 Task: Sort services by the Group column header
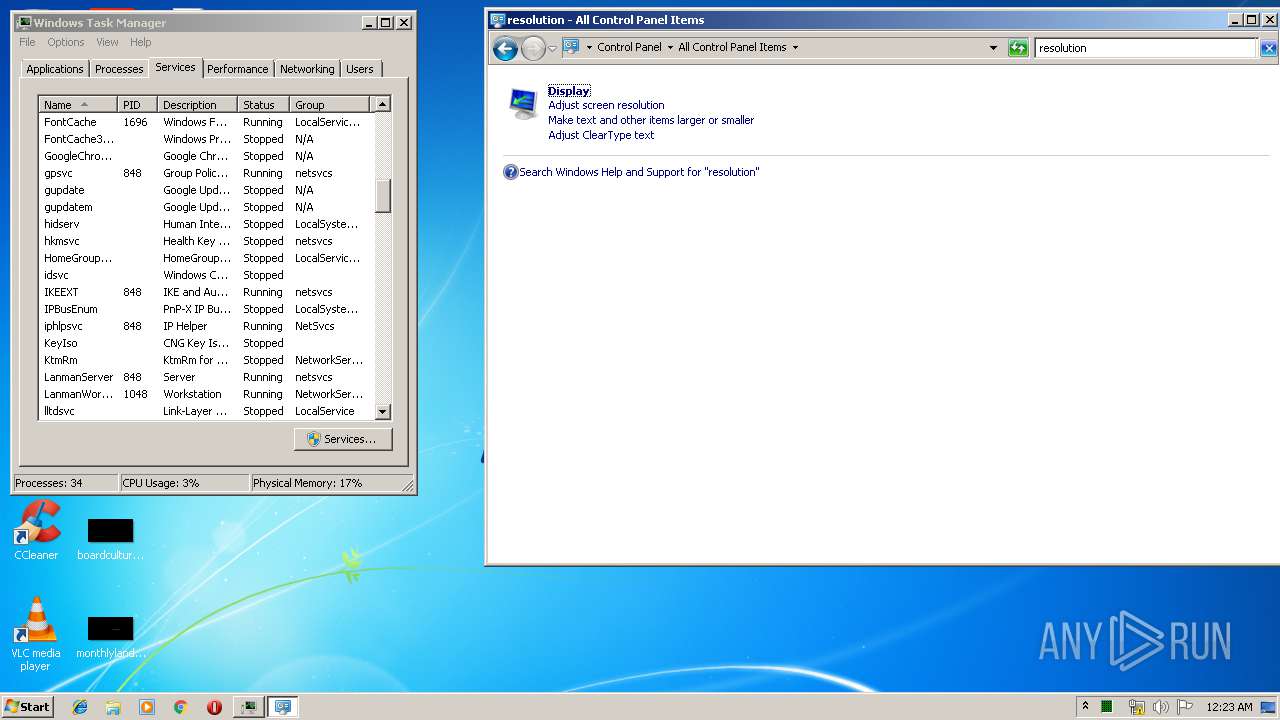tap(330, 105)
